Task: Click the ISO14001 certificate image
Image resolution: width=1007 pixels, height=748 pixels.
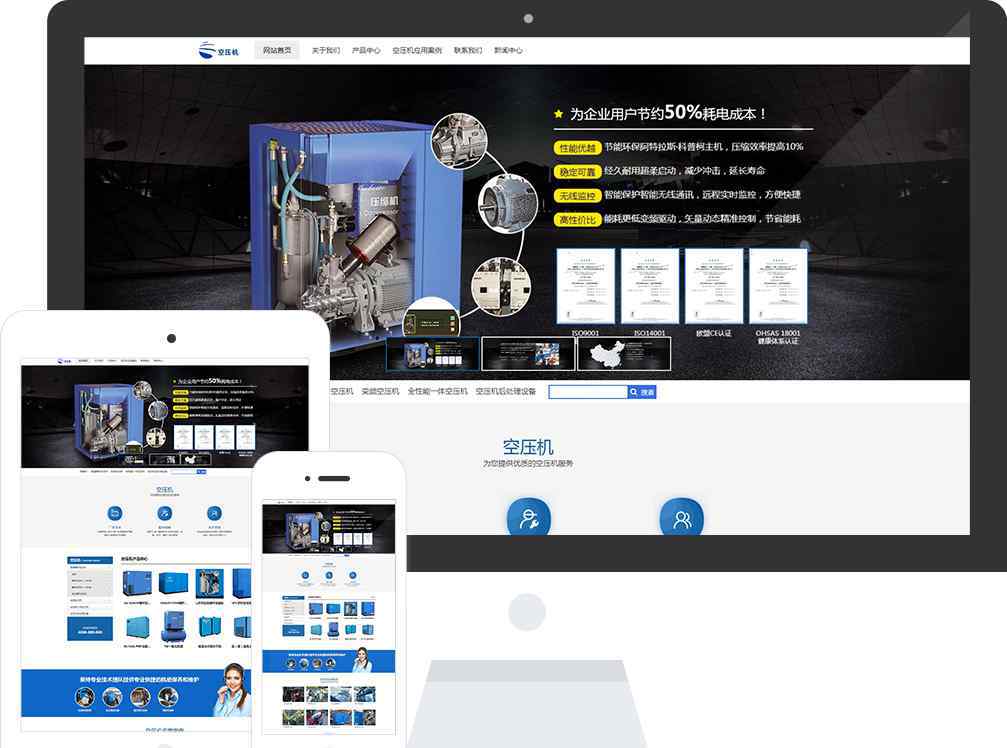Action: (649, 286)
